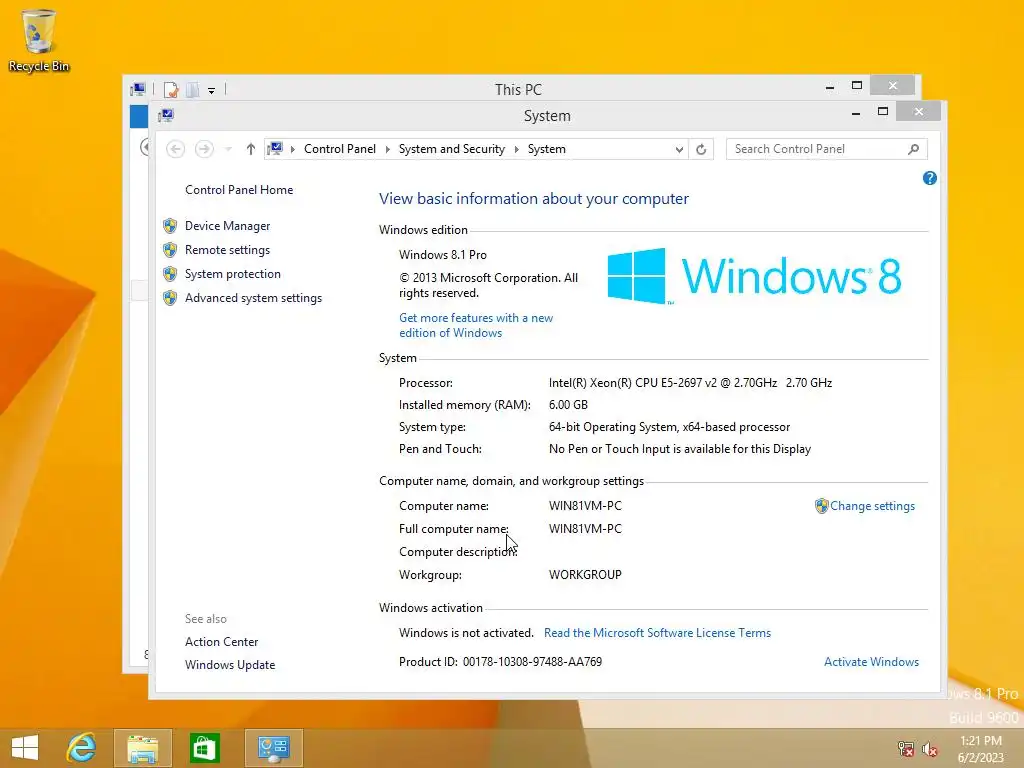Screen dimensions: 1024x768
Task: Click the computer icon in the address bar
Action: tap(275, 149)
